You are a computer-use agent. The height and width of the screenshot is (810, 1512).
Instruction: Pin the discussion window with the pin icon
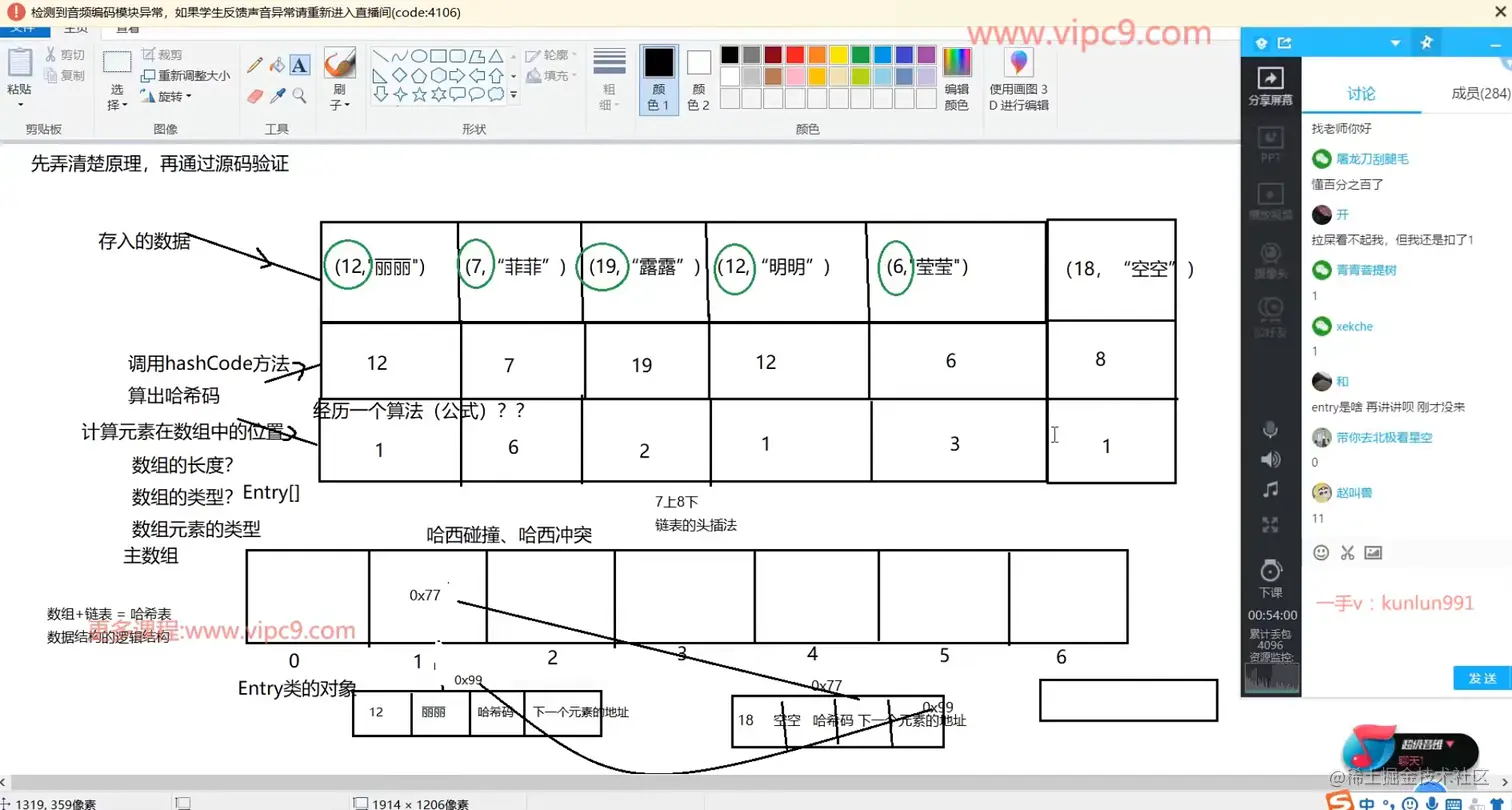(x=1426, y=42)
